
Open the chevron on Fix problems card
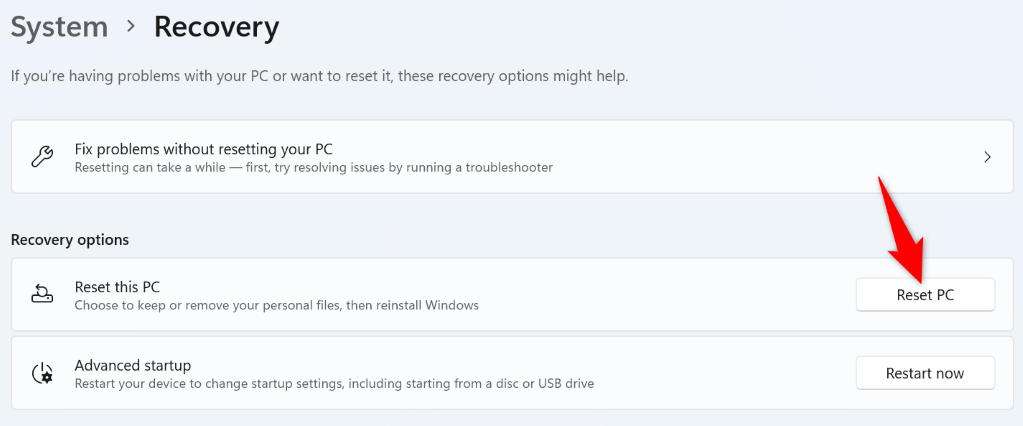987,157
